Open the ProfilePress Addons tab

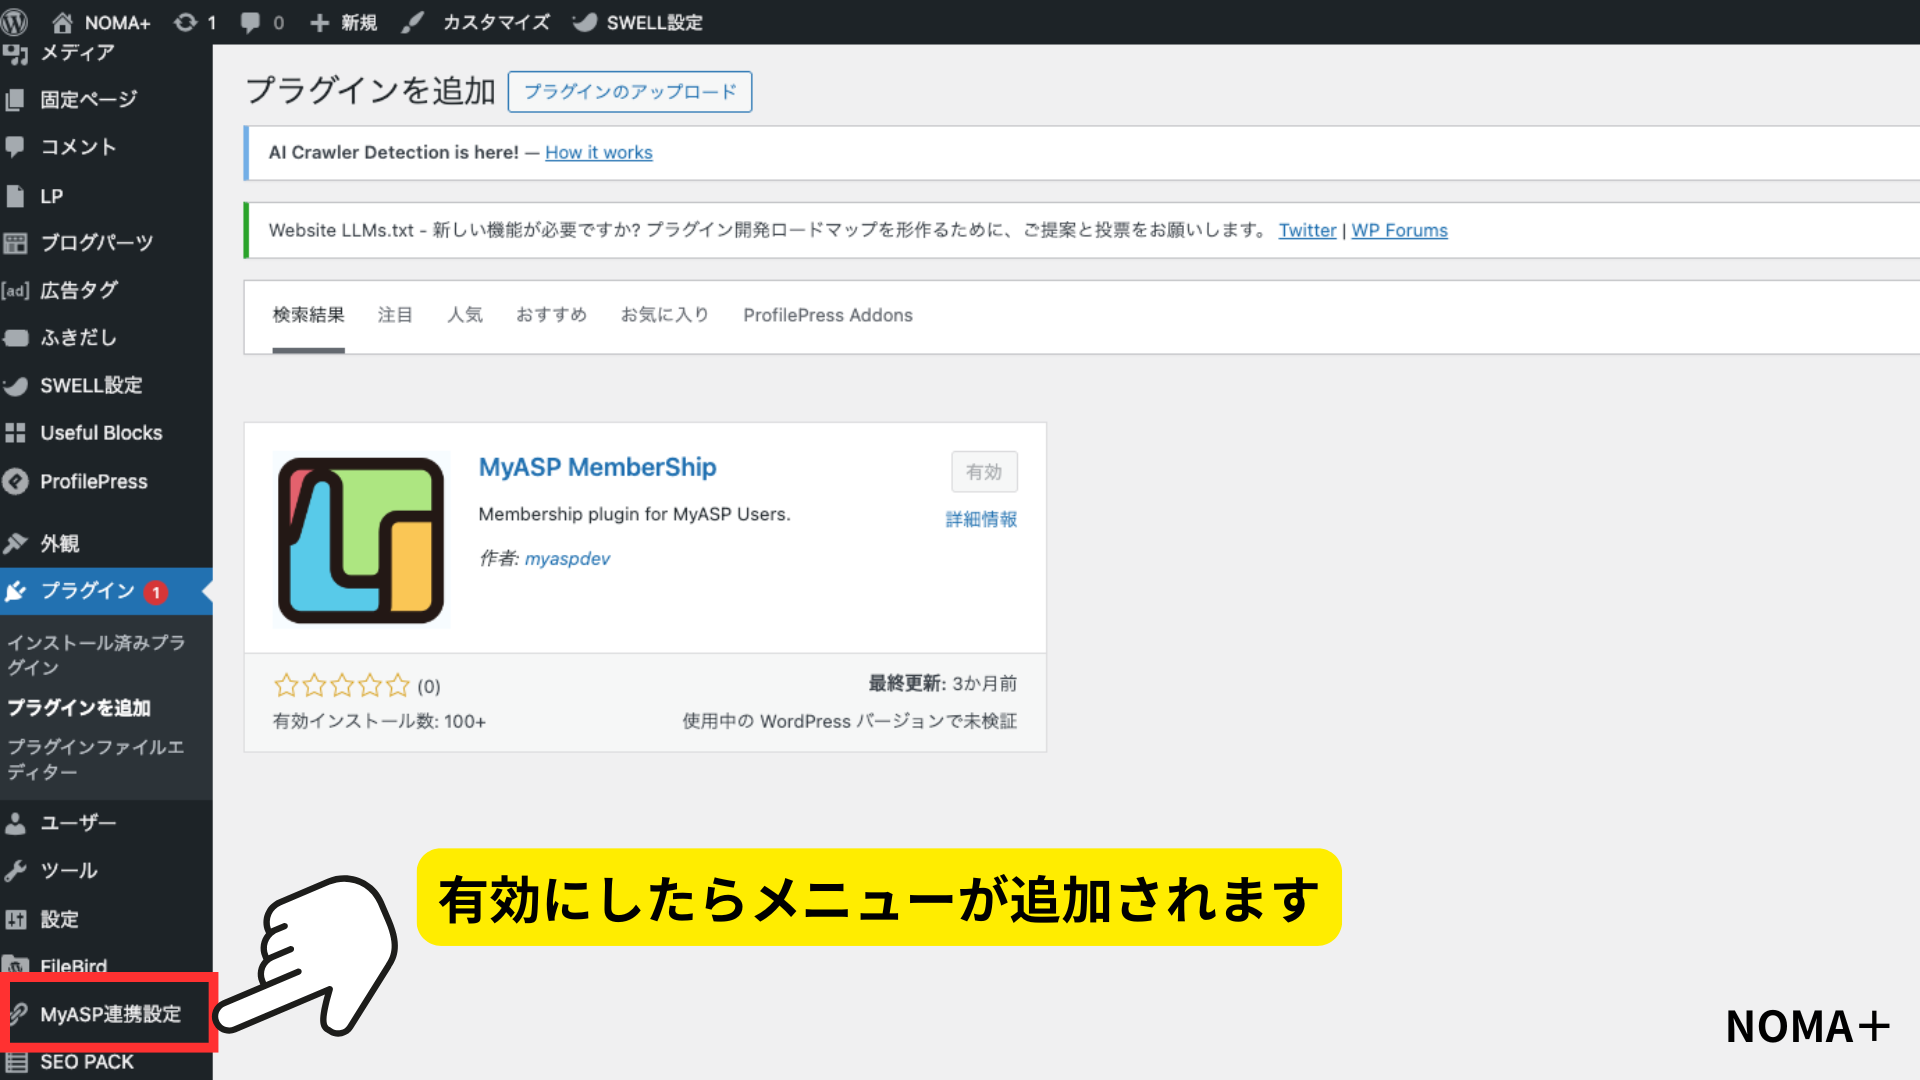pos(828,315)
